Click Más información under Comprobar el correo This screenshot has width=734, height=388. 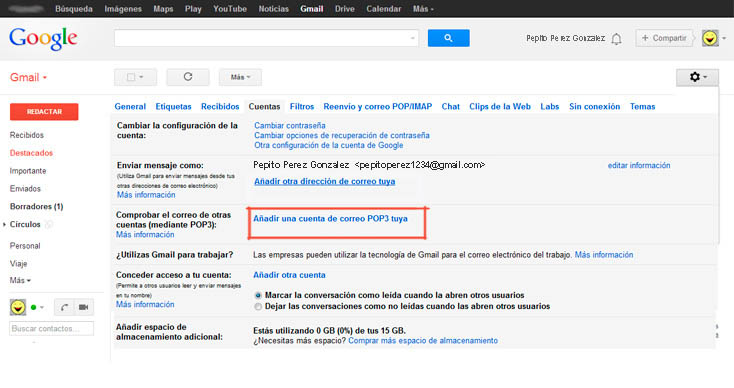145,234
